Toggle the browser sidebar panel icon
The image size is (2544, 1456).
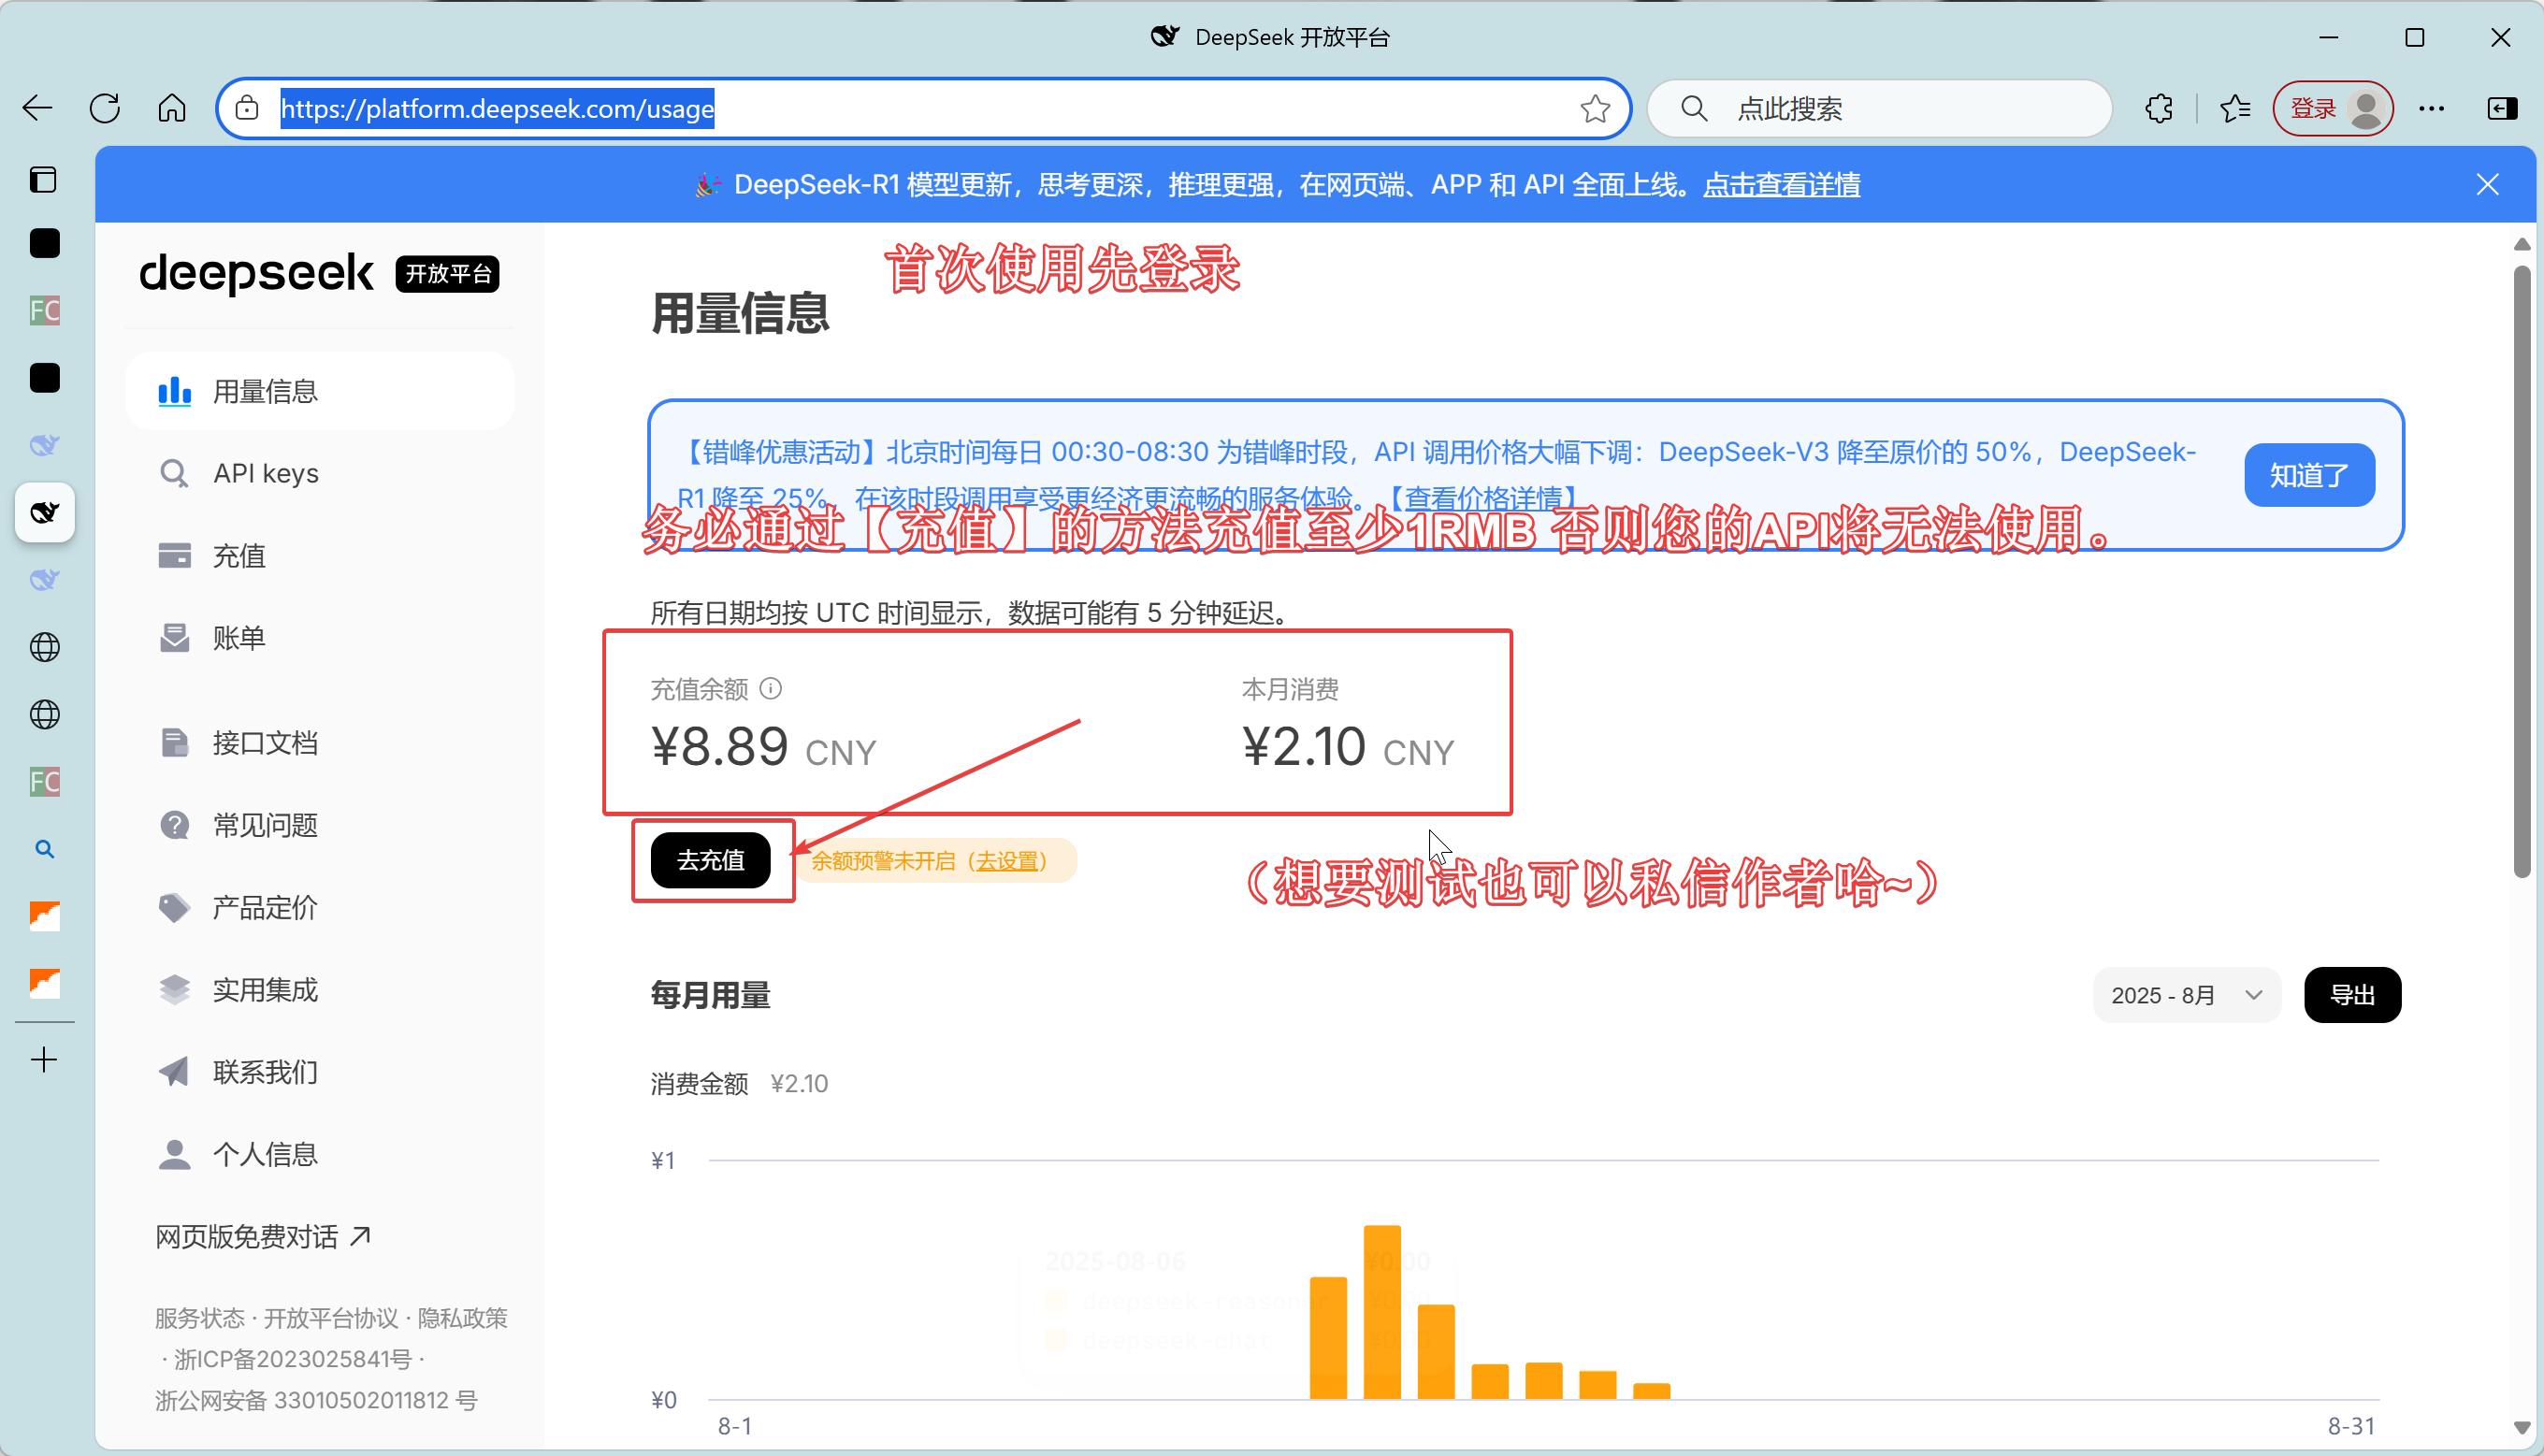point(2502,108)
